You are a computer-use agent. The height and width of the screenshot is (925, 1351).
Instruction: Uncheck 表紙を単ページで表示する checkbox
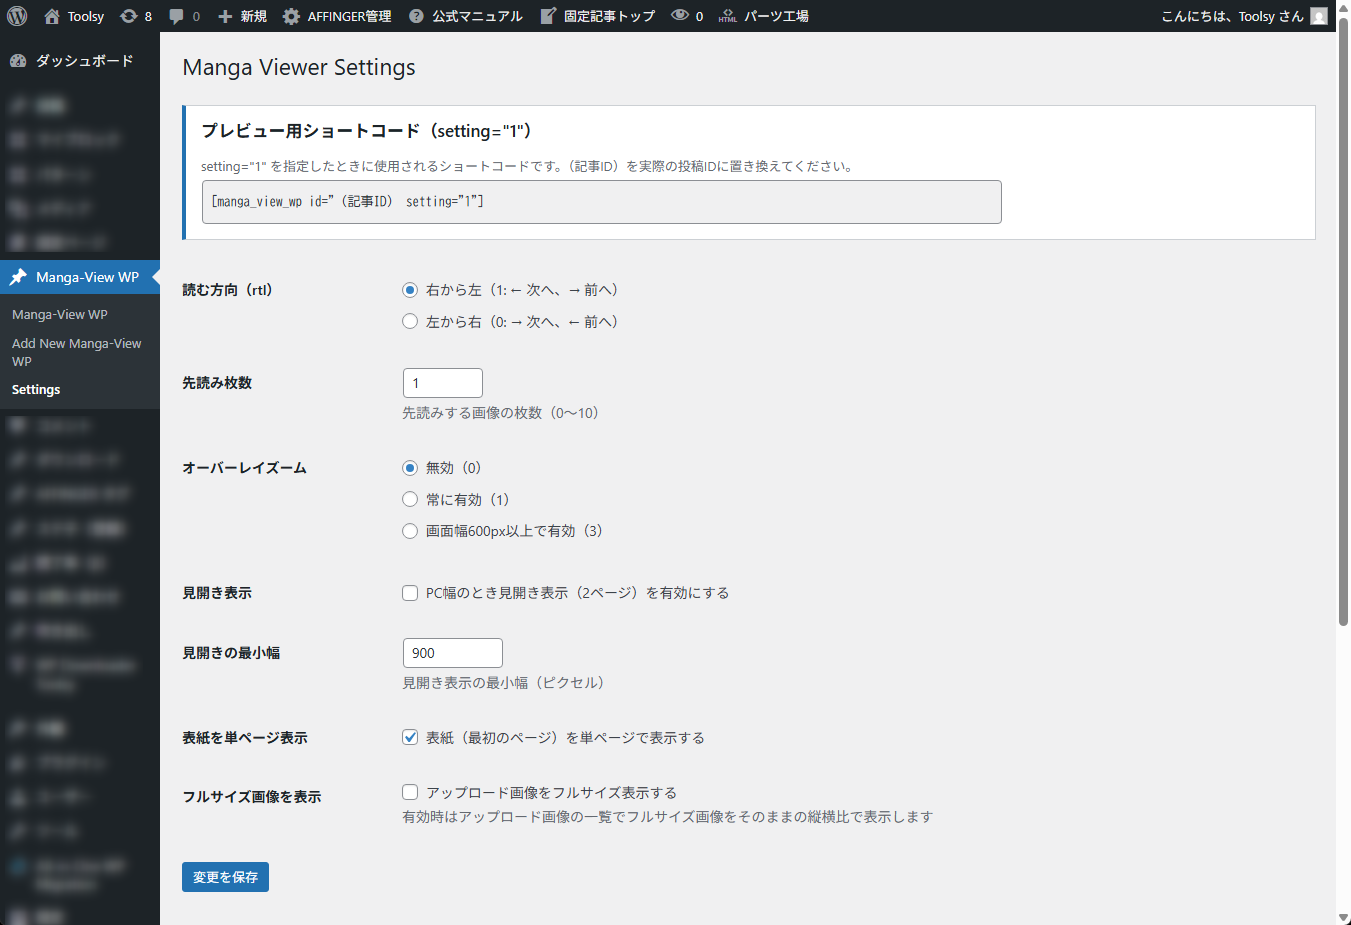point(410,737)
